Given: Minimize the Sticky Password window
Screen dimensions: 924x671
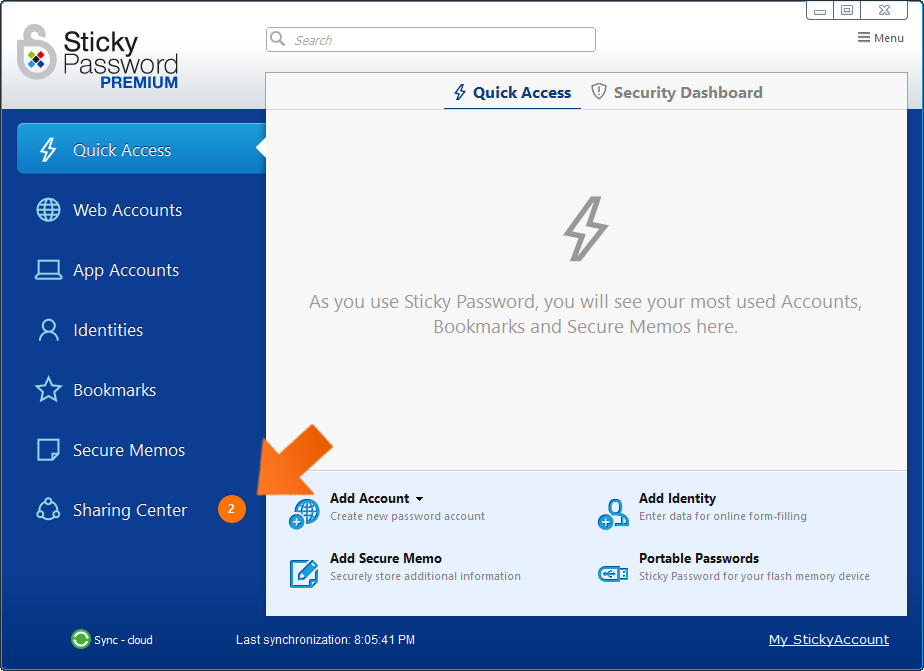Looking at the screenshot, I should click(x=820, y=10).
